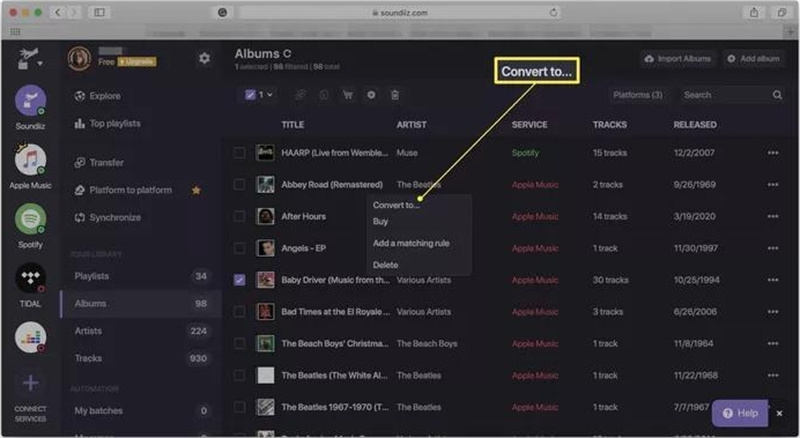Viewport: 800px width, 438px height.
Task: Open the Platforms (3) filter dropdown
Action: point(637,95)
